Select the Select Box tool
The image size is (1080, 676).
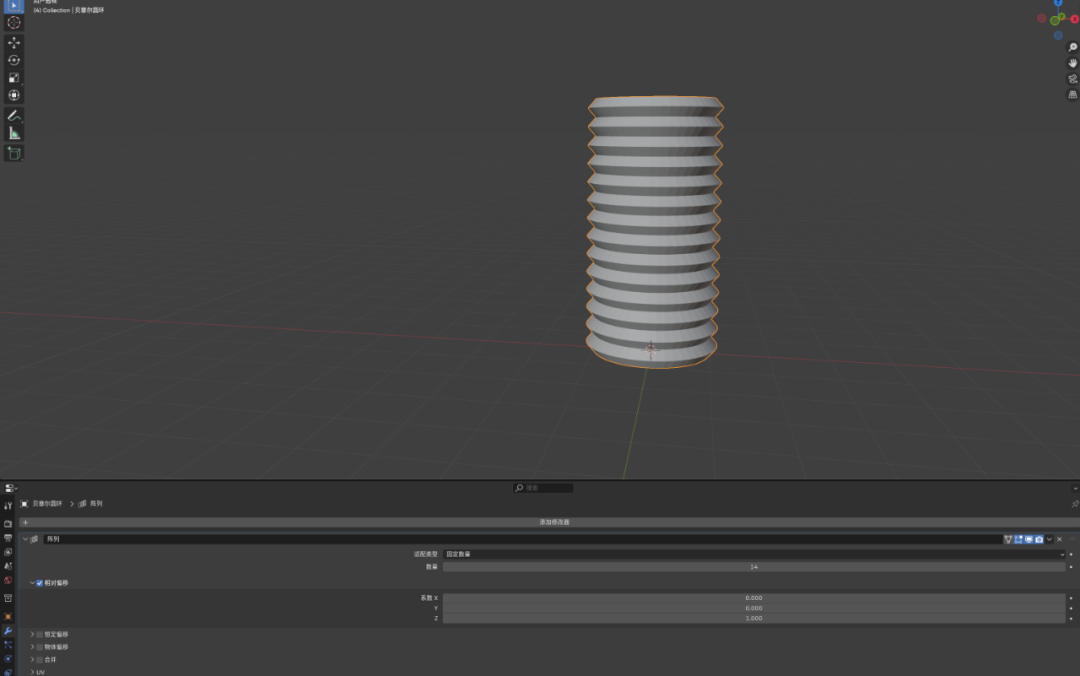[14, 6]
